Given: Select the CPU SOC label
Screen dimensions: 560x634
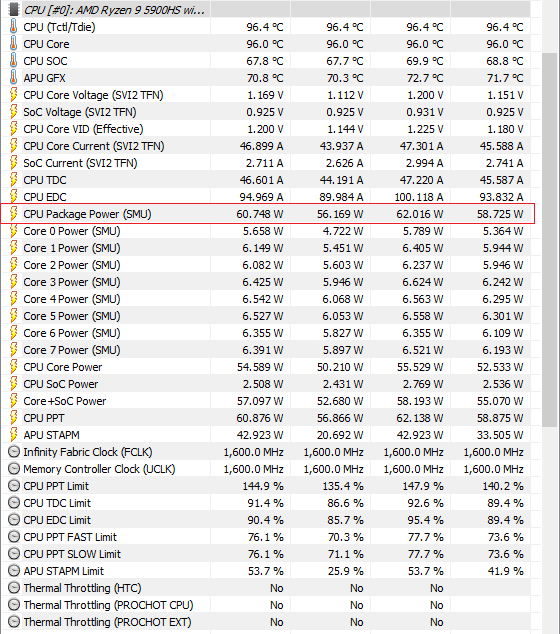Looking at the screenshot, I should click(45, 61).
